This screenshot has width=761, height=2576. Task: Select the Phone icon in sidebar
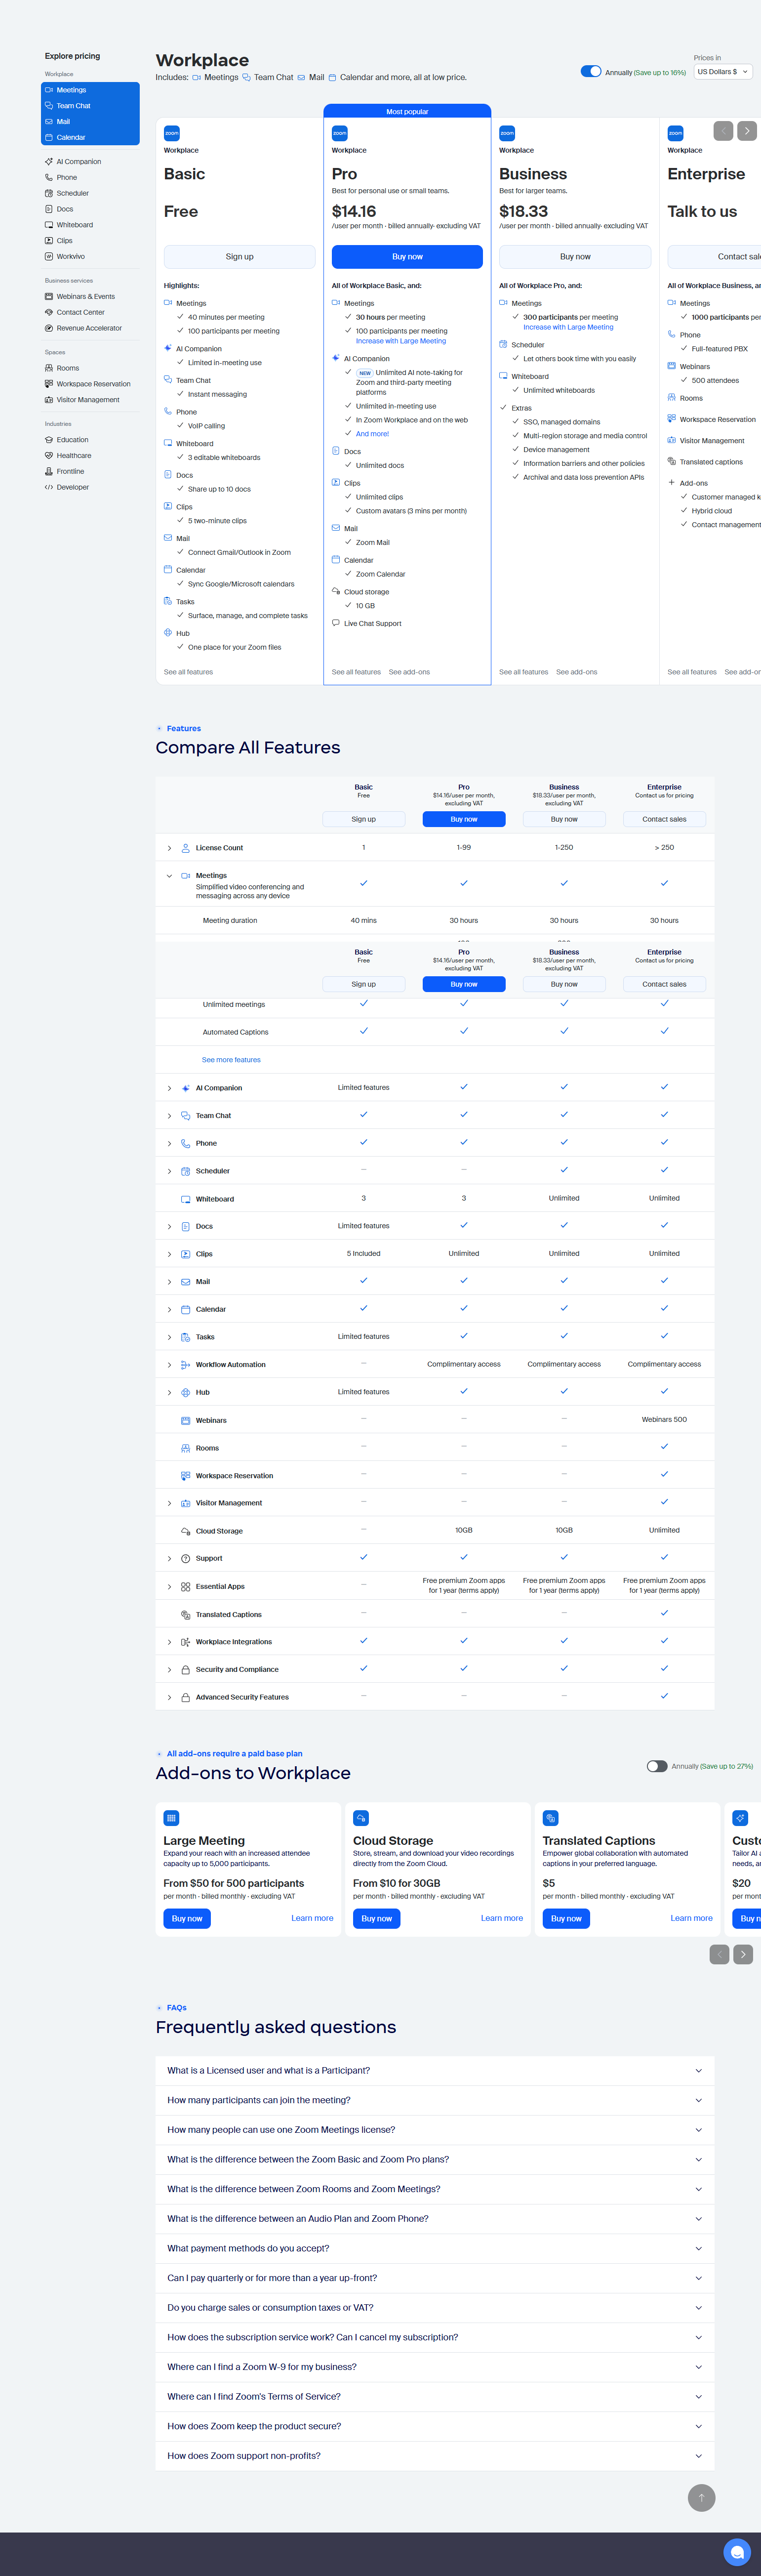coord(49,177)
